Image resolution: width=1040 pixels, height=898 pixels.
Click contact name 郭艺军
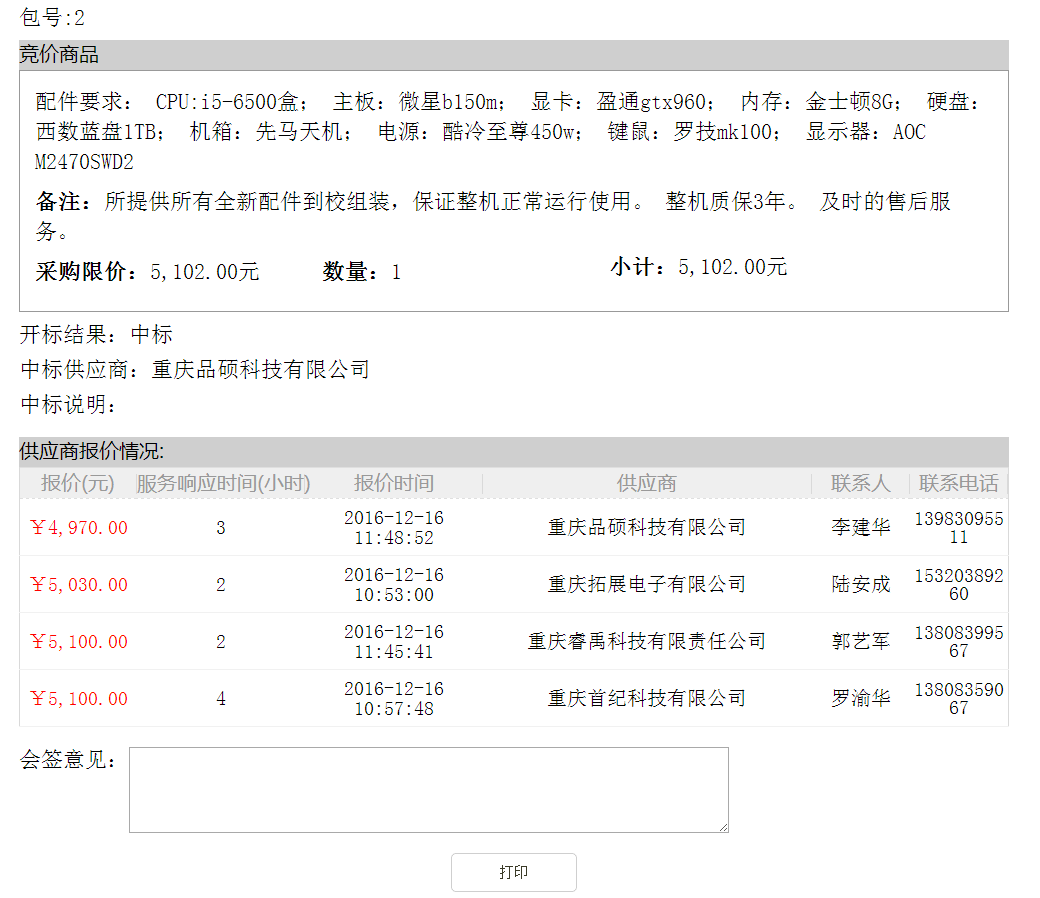click(860, 641)
